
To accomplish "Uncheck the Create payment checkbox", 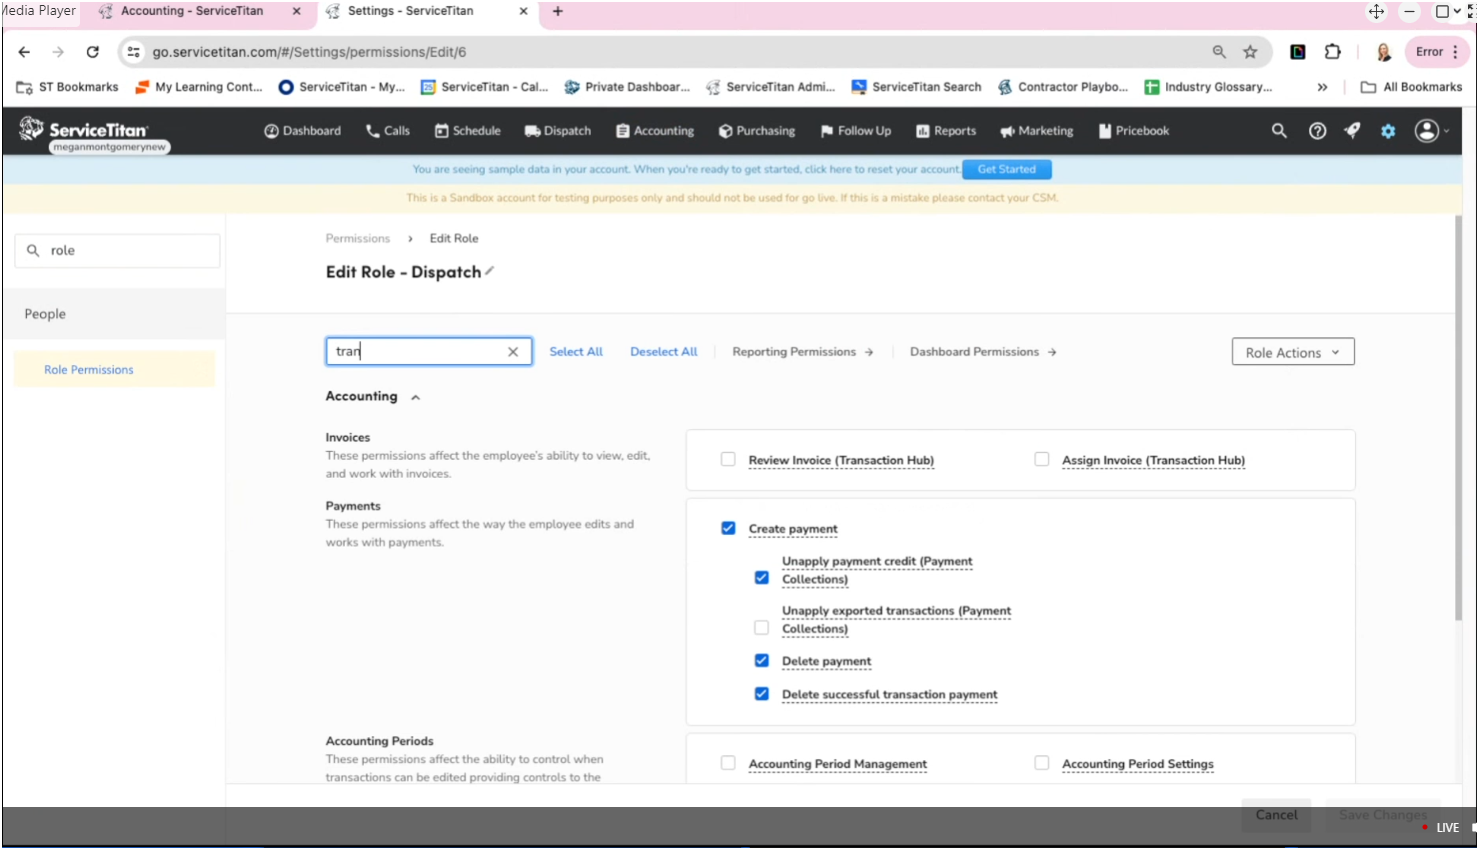I will click(728, 528).
